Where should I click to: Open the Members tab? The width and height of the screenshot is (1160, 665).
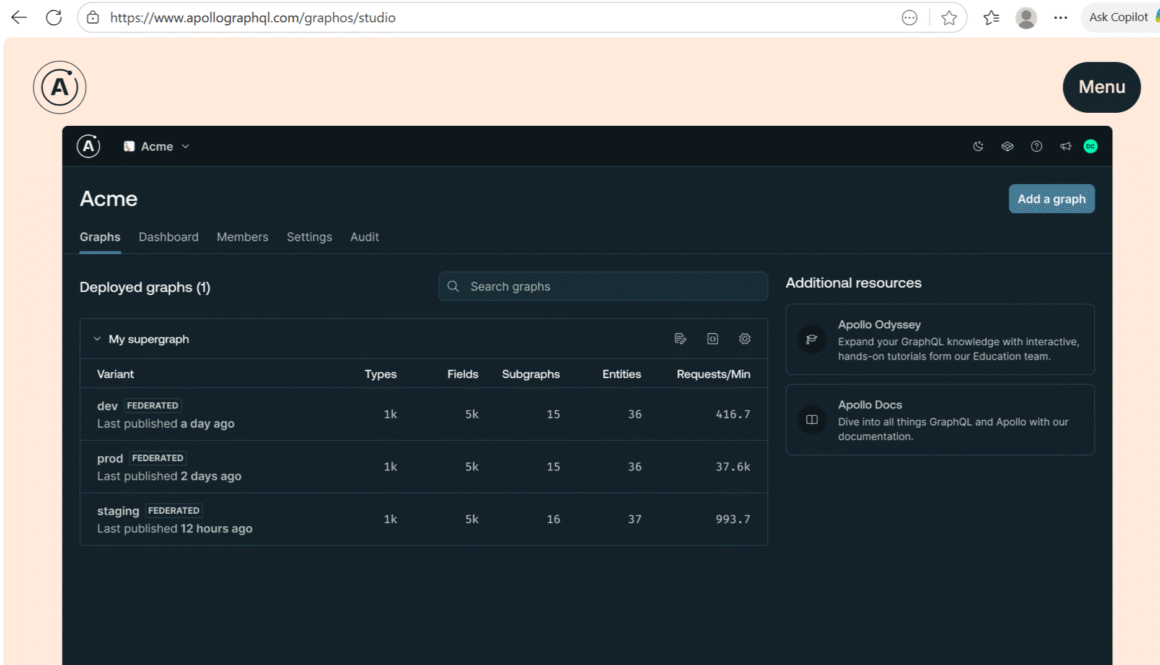click(x=242, y=237)
